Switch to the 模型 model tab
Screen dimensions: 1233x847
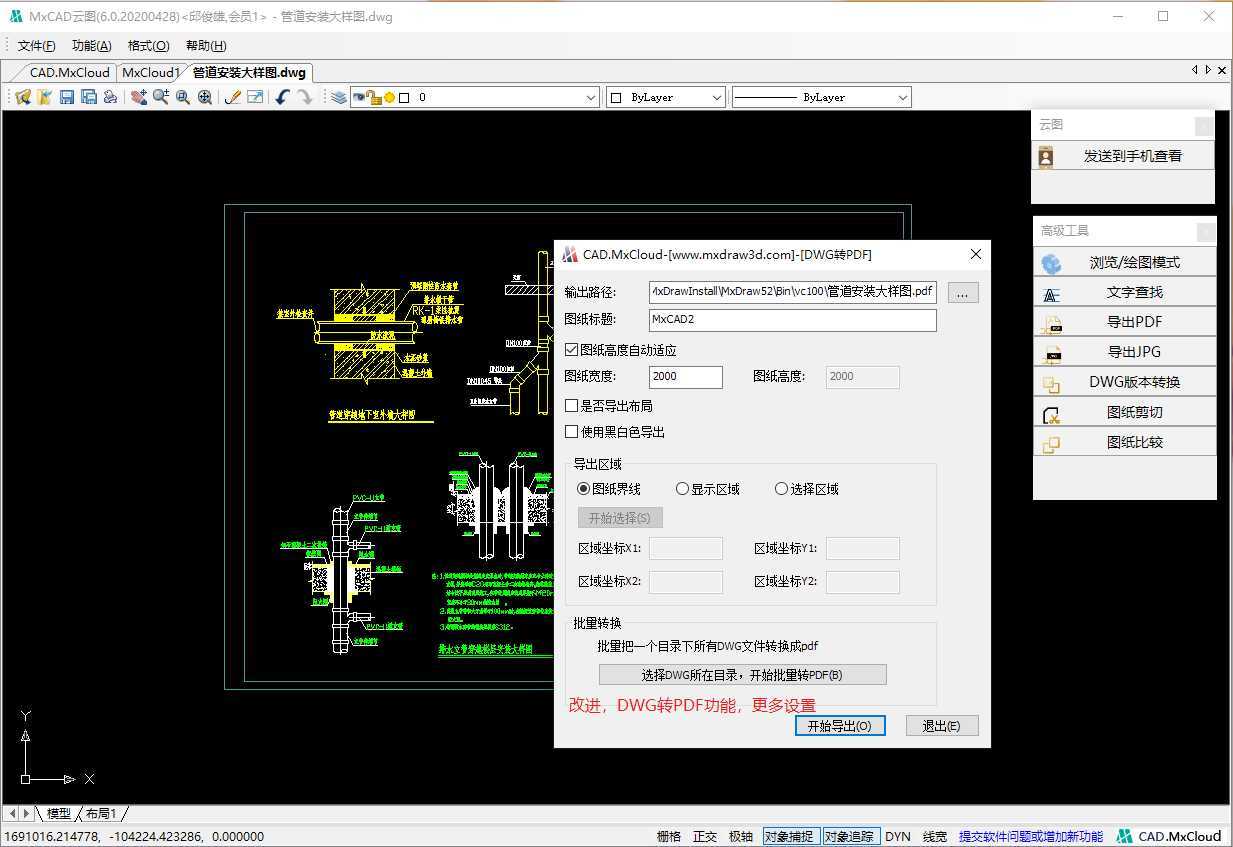(58, 814)
